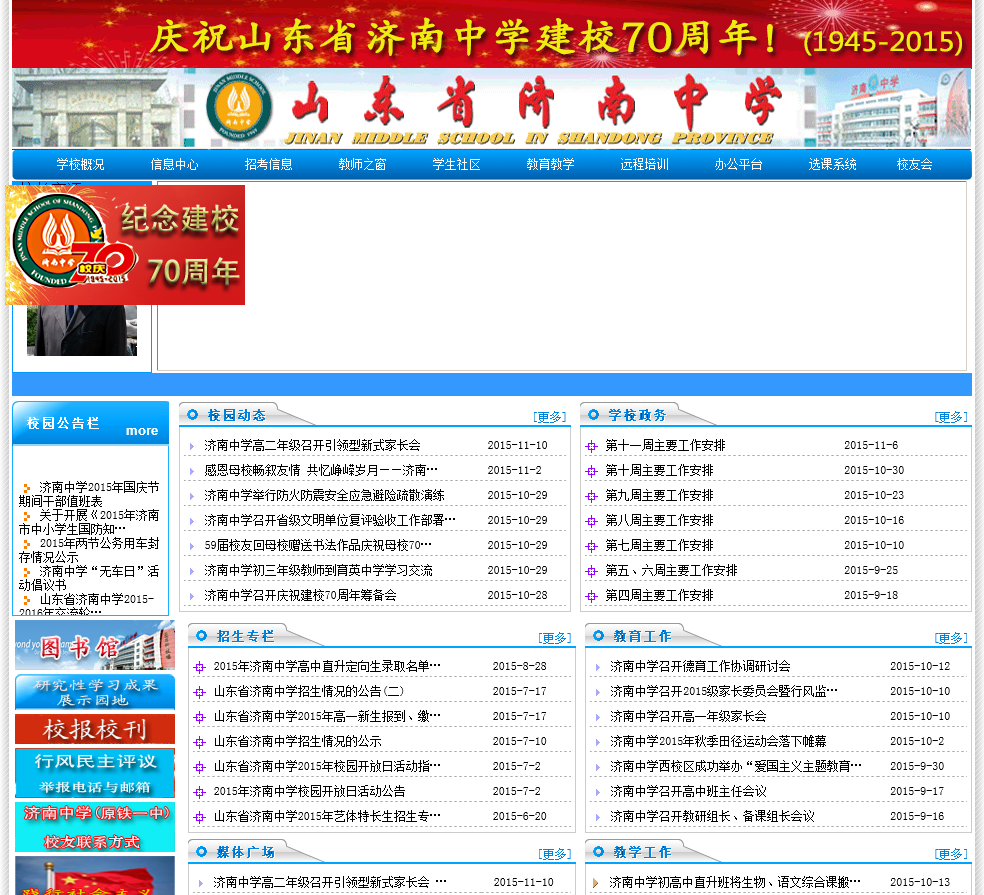Click 更多 in the 校园动态 section
This screenshot has width=984, height=895.
[x=550, y=417]
